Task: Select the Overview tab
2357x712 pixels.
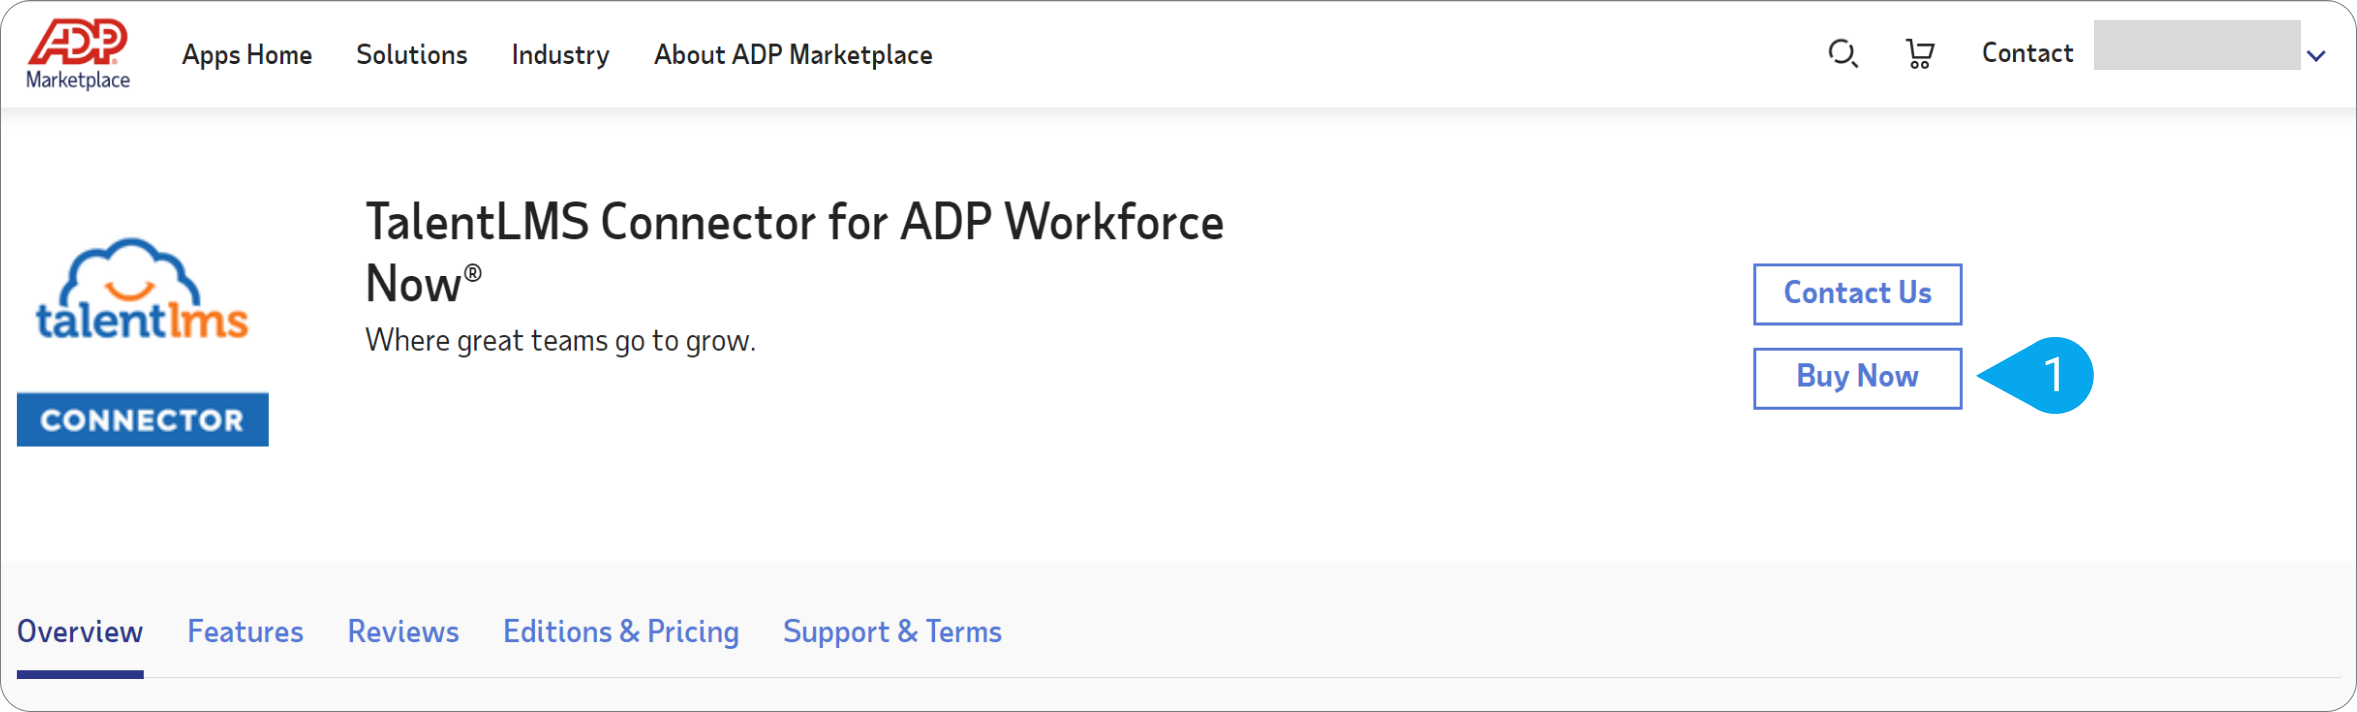Action: coord(80,632)
